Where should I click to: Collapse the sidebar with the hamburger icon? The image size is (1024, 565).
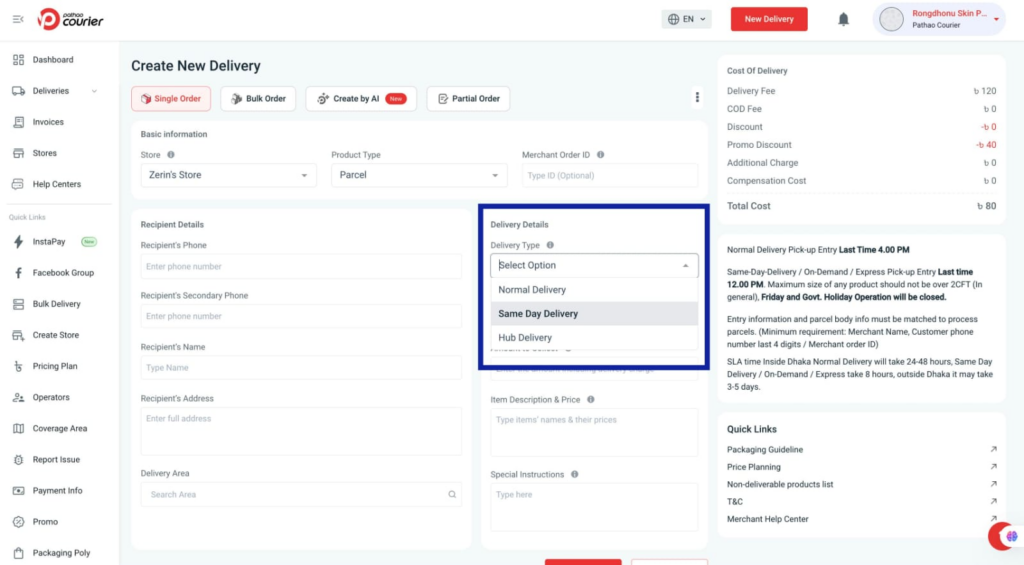(18, 19)
